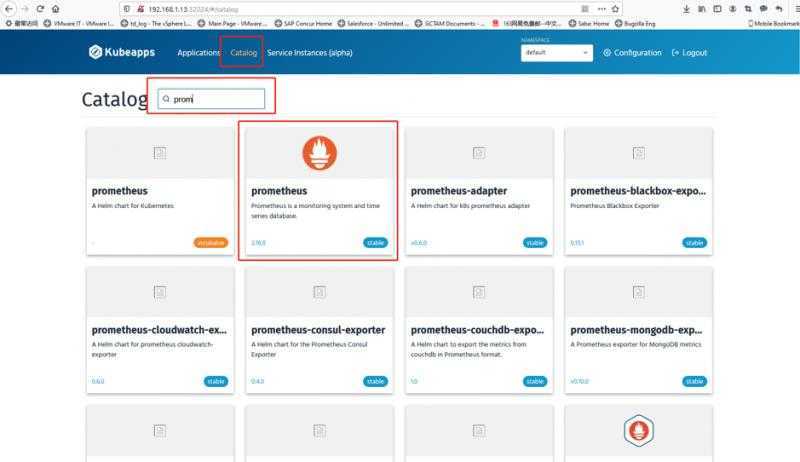
Task: Open the stable prometheus monitoring chart card
Action: coord(319,191)
